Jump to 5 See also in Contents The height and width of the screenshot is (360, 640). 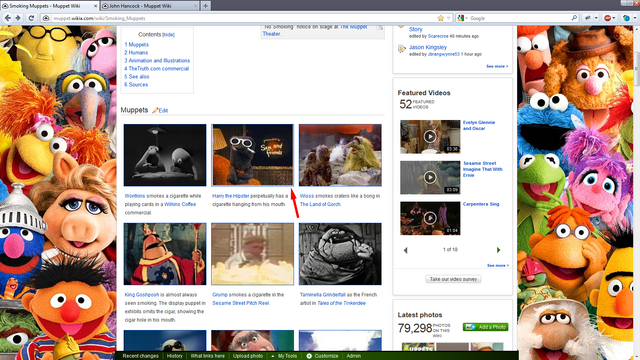(x=136, y=77)
